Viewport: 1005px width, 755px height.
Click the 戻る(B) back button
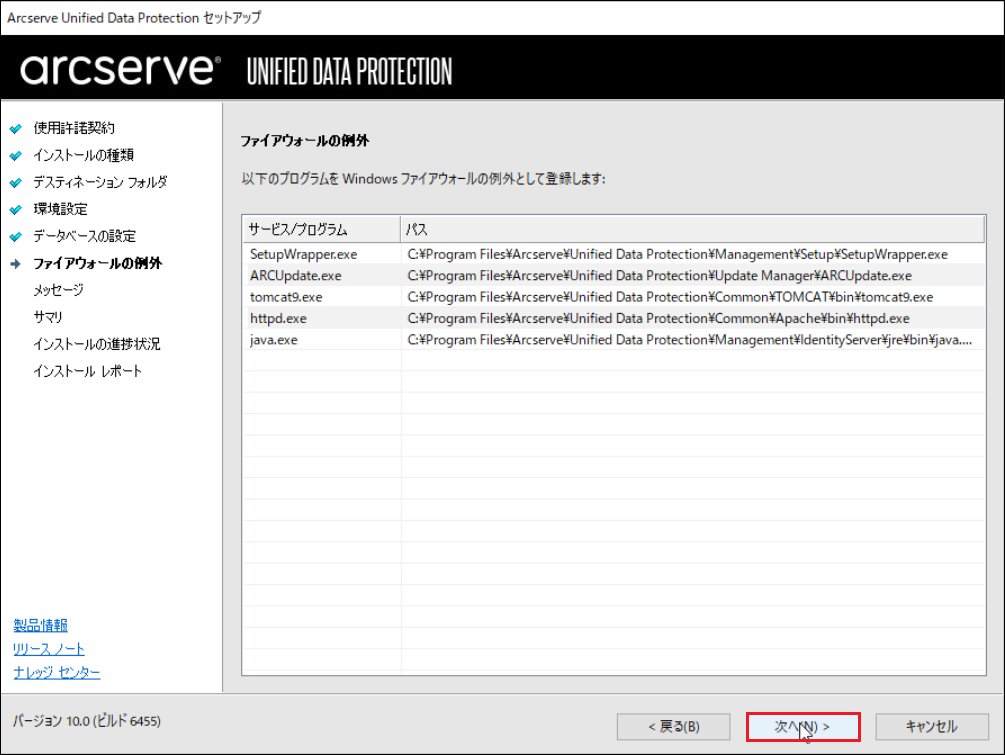tap(673, 727)
